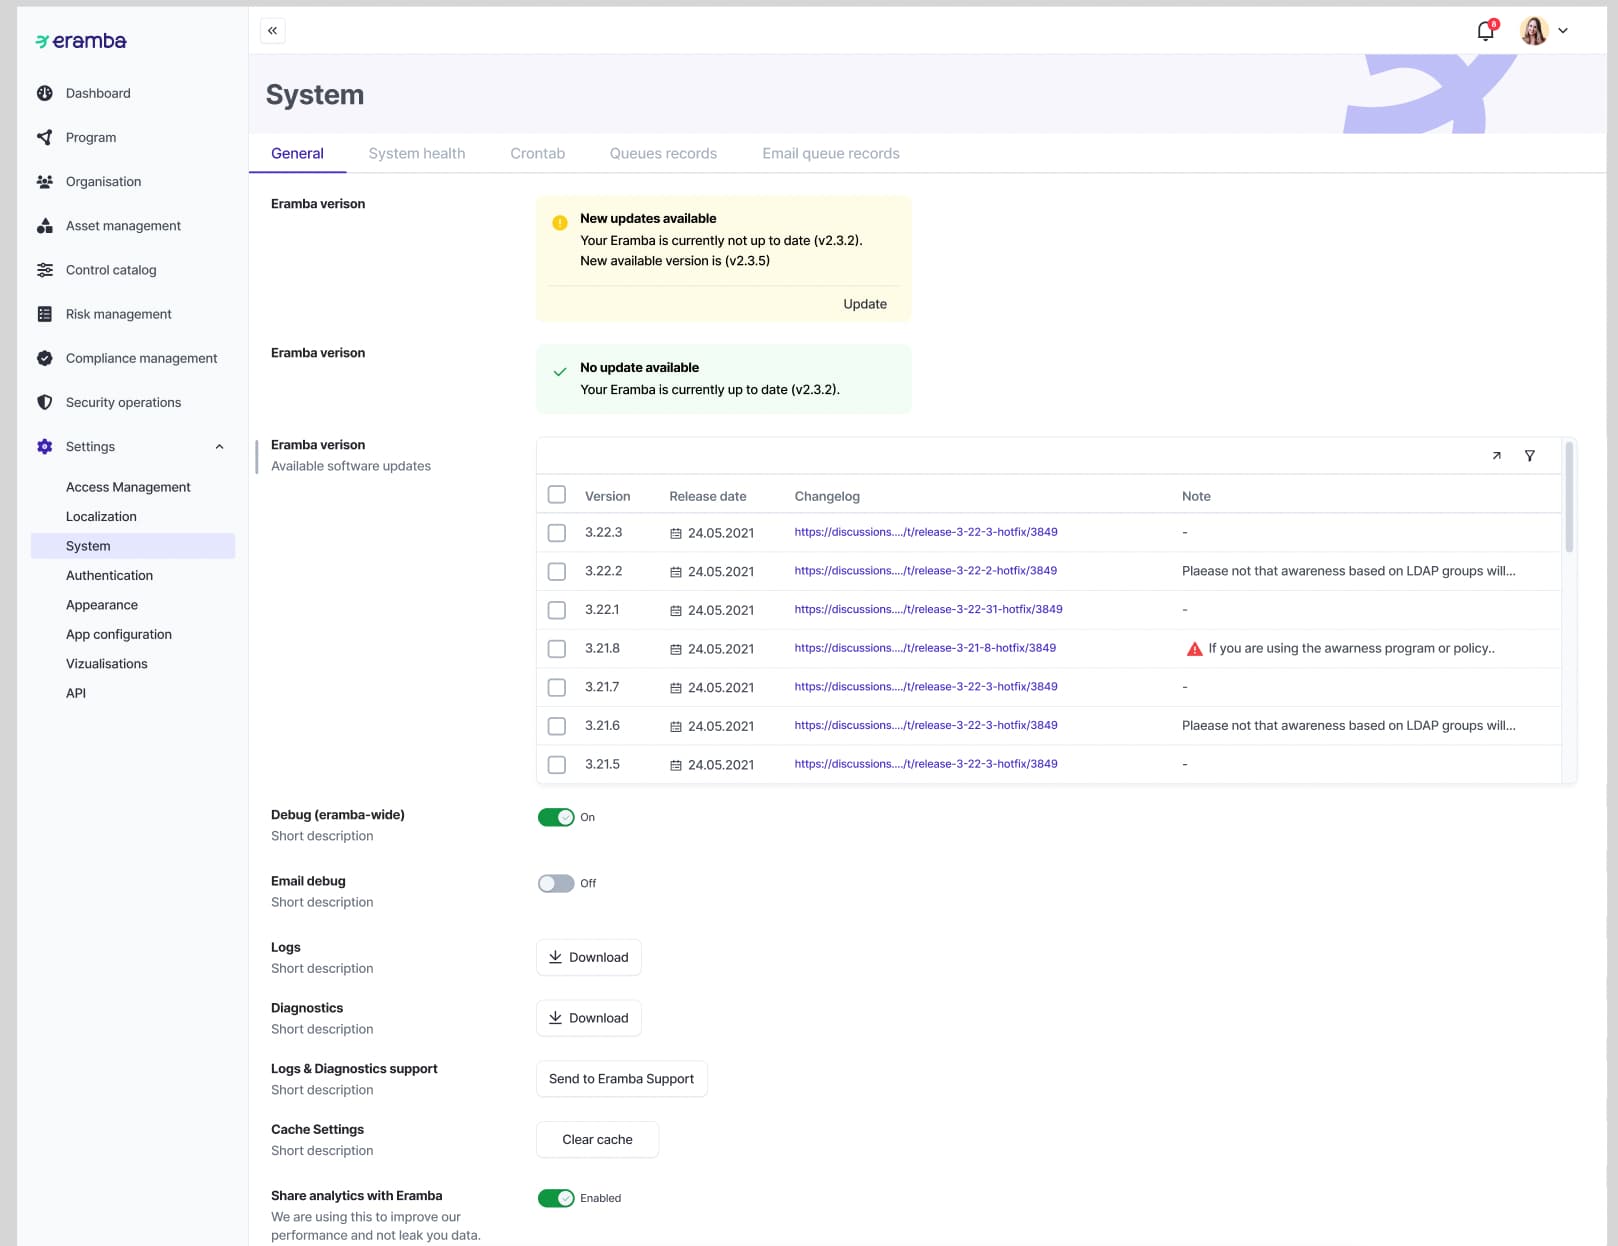The image size is (1618, 1246).
Task: Switch to System health tab
Action: point(417,153)
